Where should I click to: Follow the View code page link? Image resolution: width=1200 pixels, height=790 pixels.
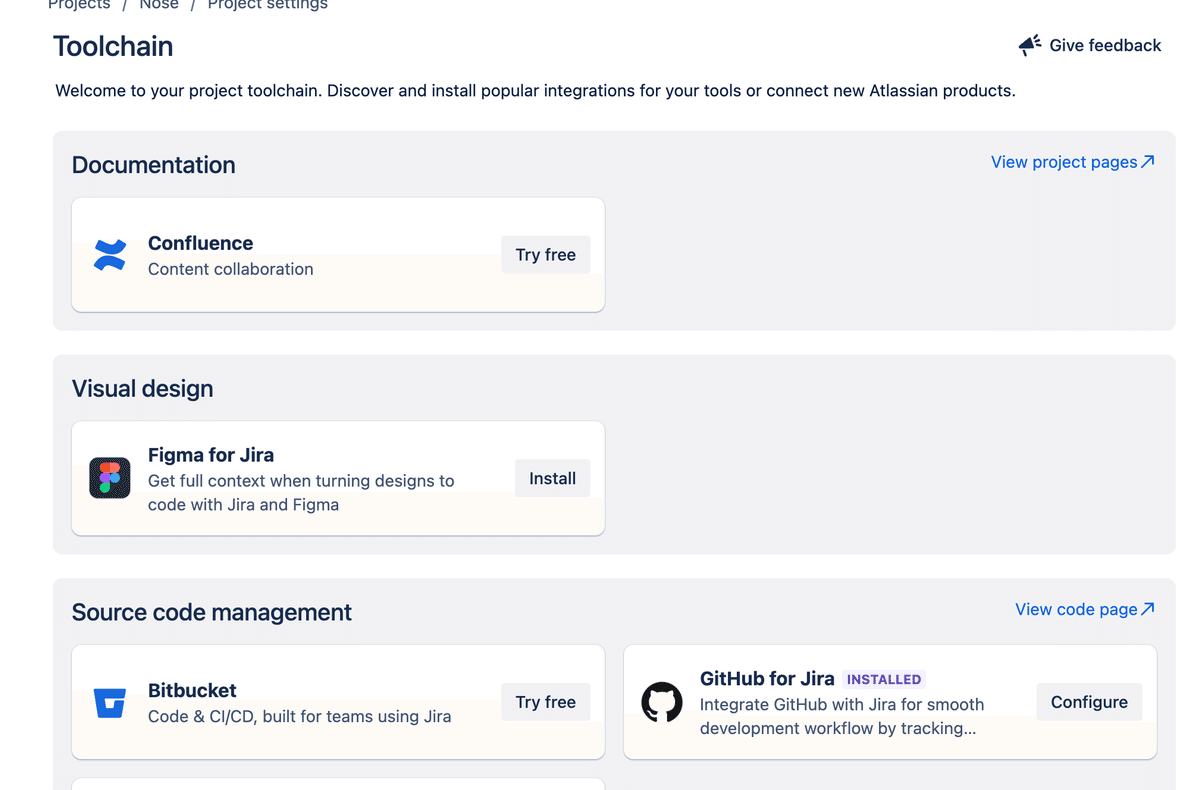pos(1076,609)
